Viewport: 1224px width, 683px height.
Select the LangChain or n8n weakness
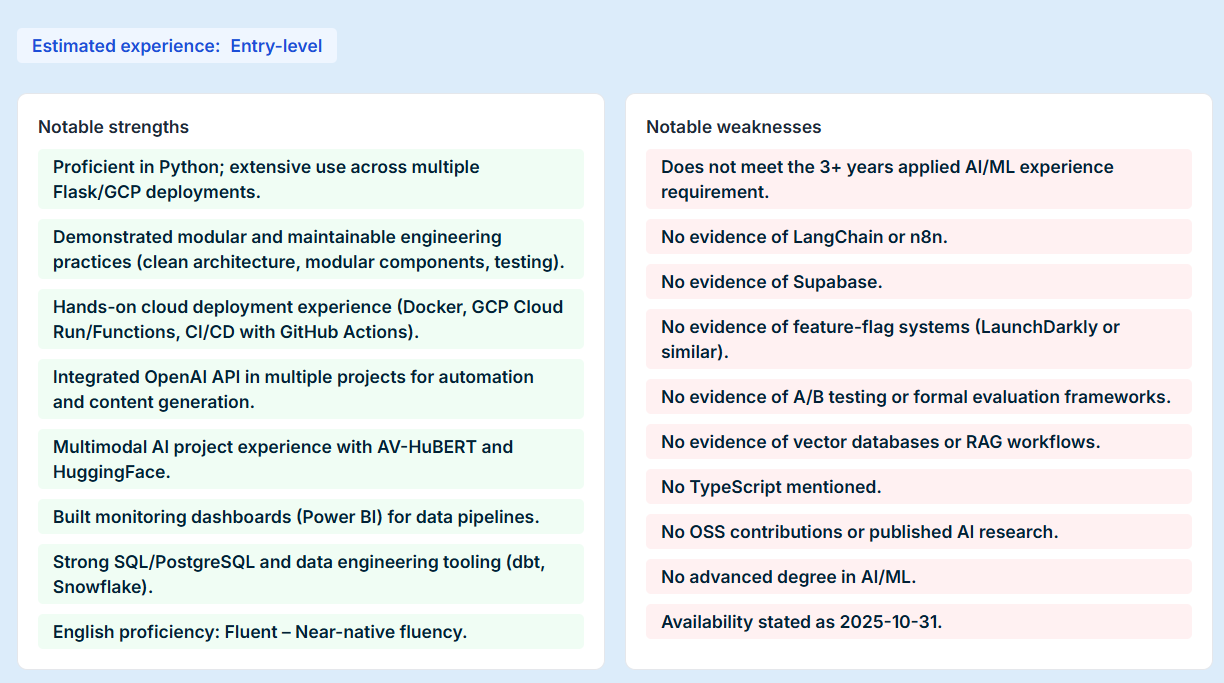tap(918, 237)
